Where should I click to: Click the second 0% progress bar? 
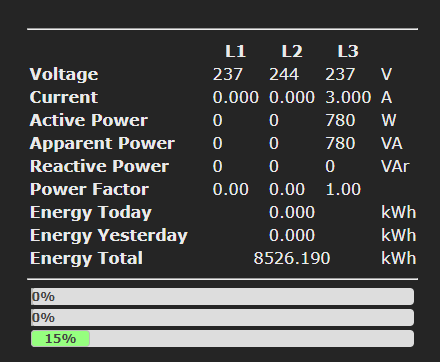[x=222, y=318]
